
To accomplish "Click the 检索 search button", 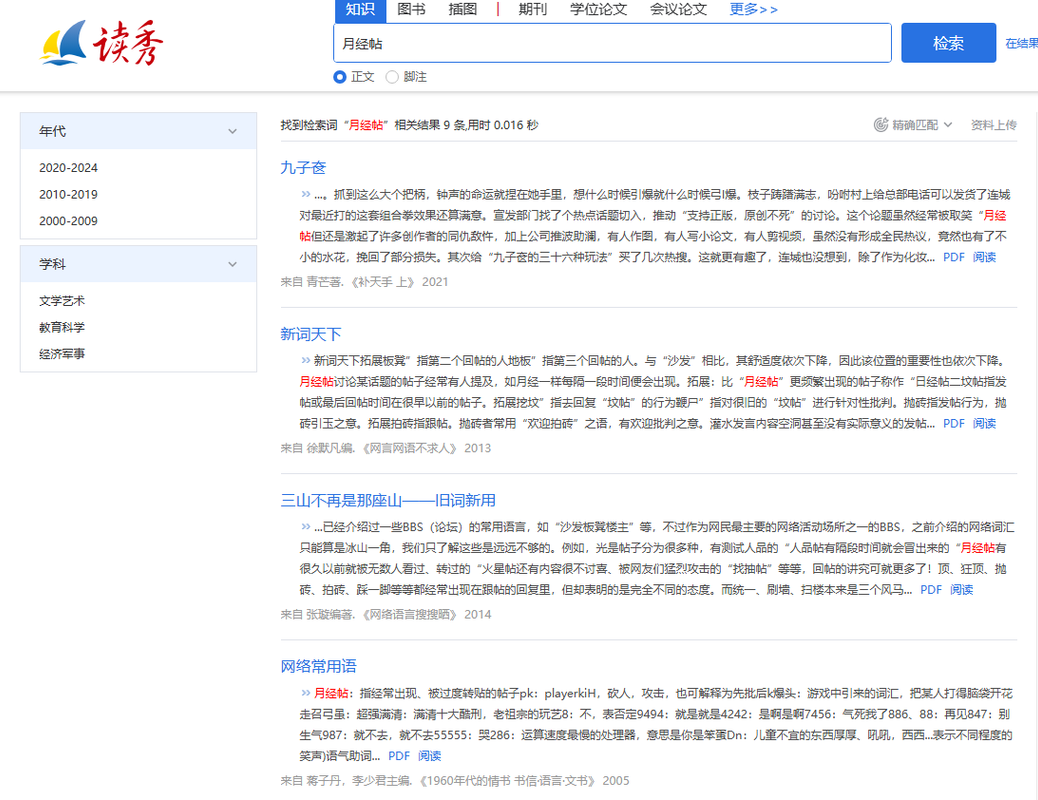I will [x=948, y=43].
